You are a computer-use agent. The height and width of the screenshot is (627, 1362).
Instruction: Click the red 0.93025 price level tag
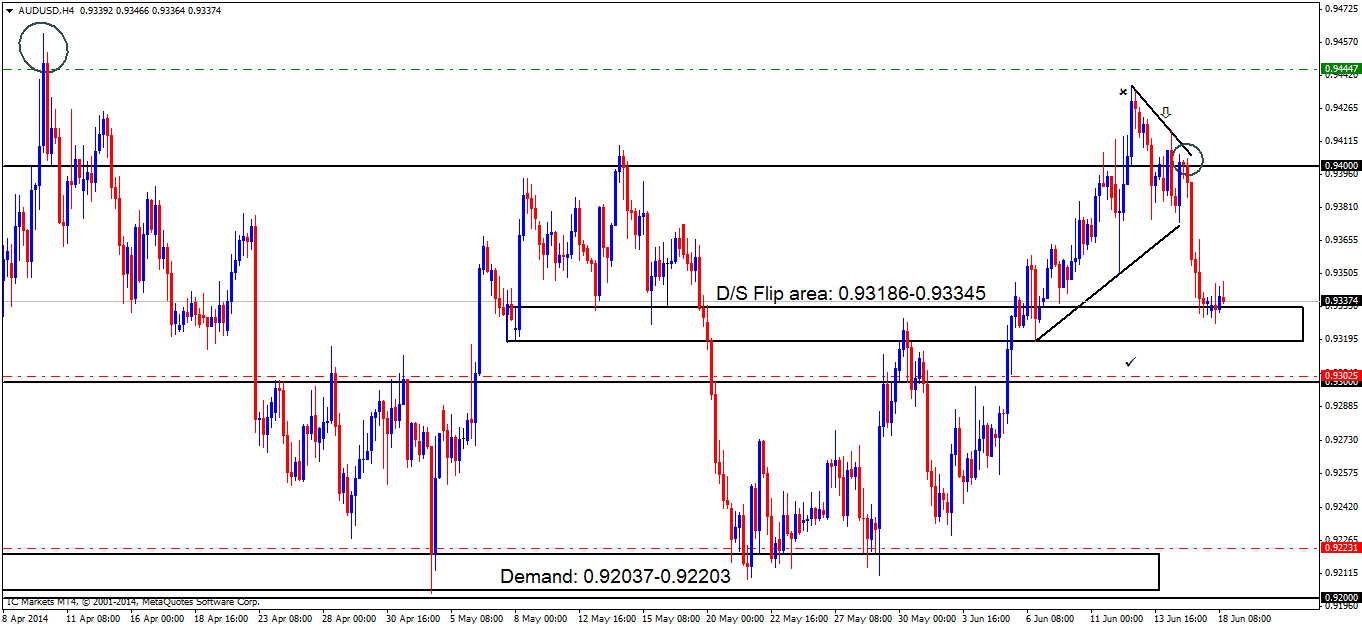click(1341, 375)
